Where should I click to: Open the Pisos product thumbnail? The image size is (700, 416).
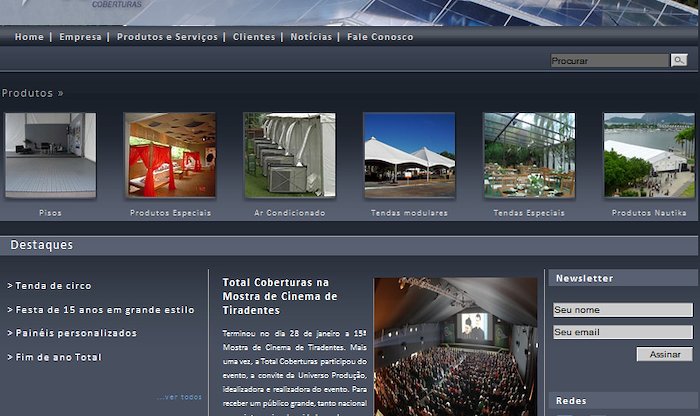tap(50, 155)
